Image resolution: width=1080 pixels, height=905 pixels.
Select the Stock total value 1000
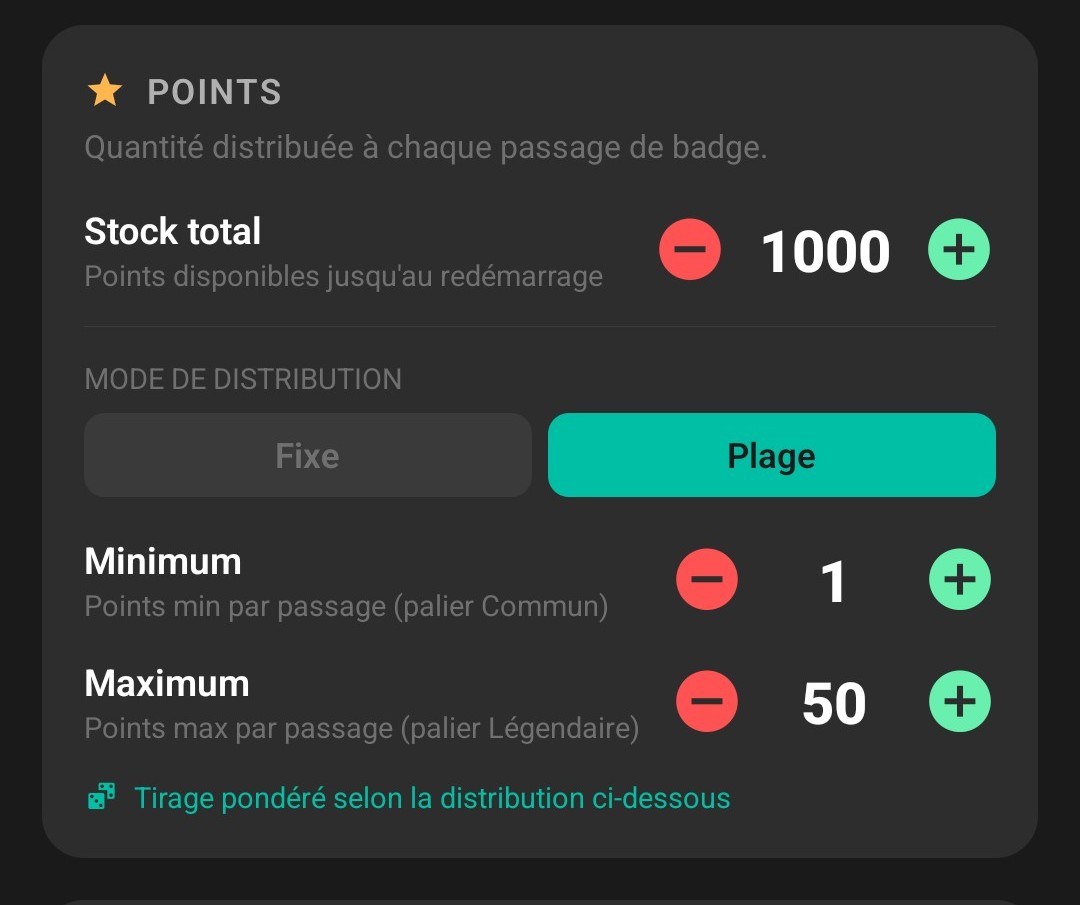tap(826, 250)
